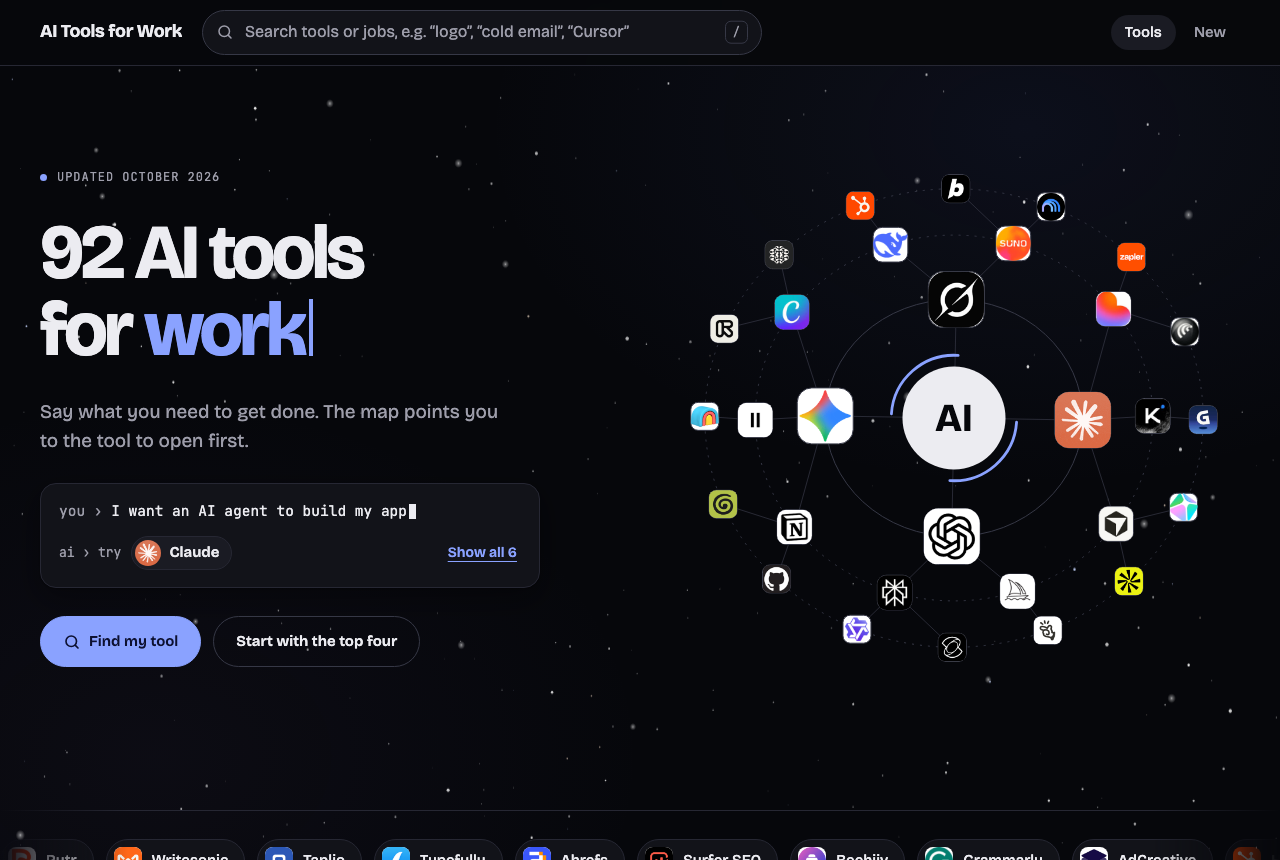Click the Lovable gradient heart icon
Screen dimensions: 1280x860
tap(1113, 308)
